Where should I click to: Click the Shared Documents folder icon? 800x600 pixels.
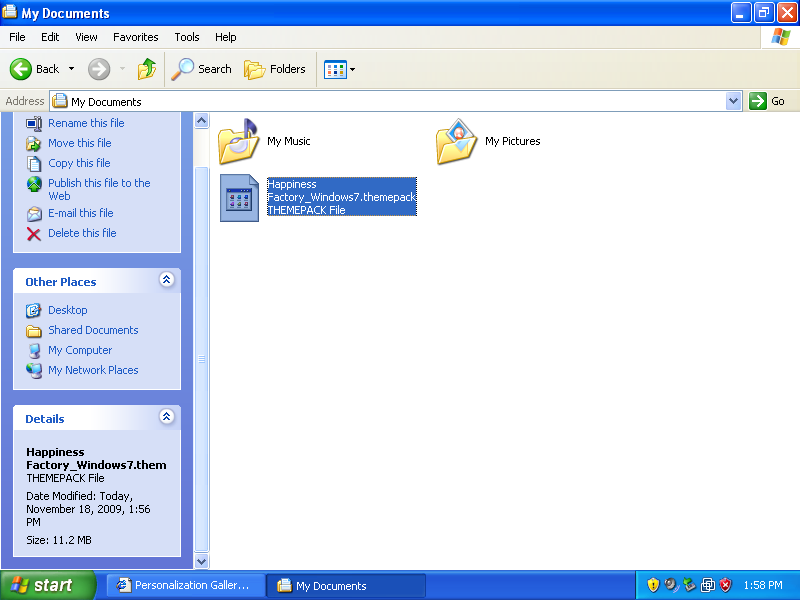click(x=34, y=331)
